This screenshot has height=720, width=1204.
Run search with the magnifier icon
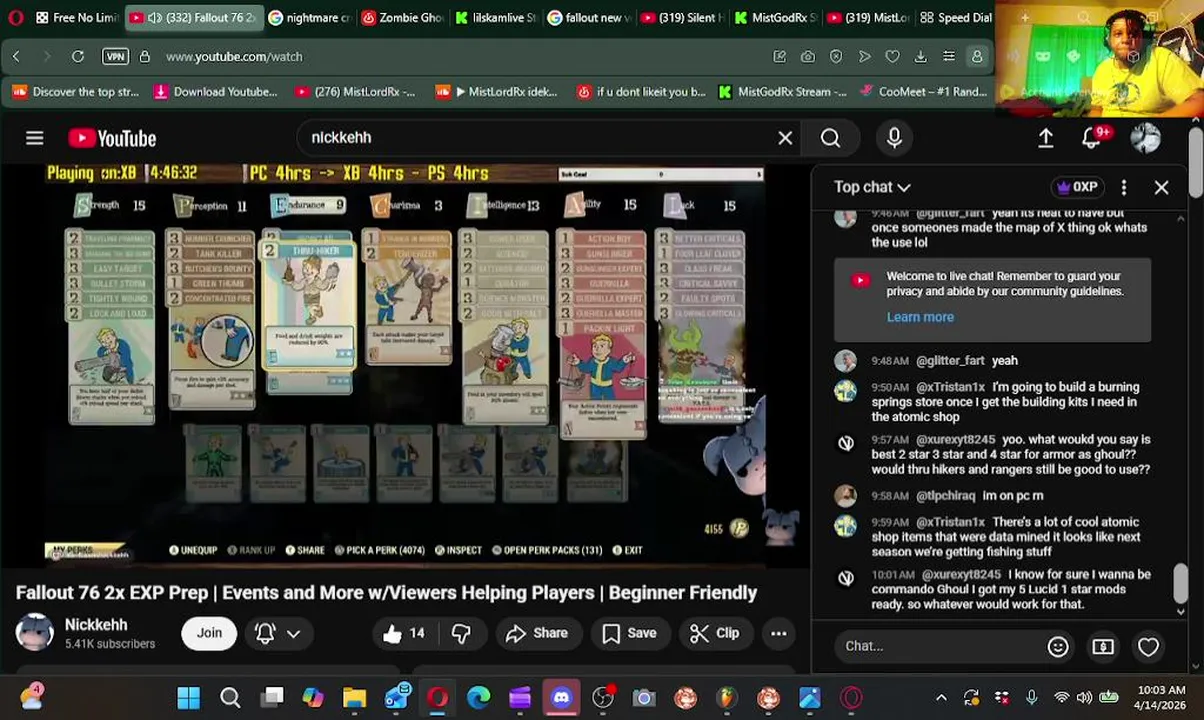(830, 138)
